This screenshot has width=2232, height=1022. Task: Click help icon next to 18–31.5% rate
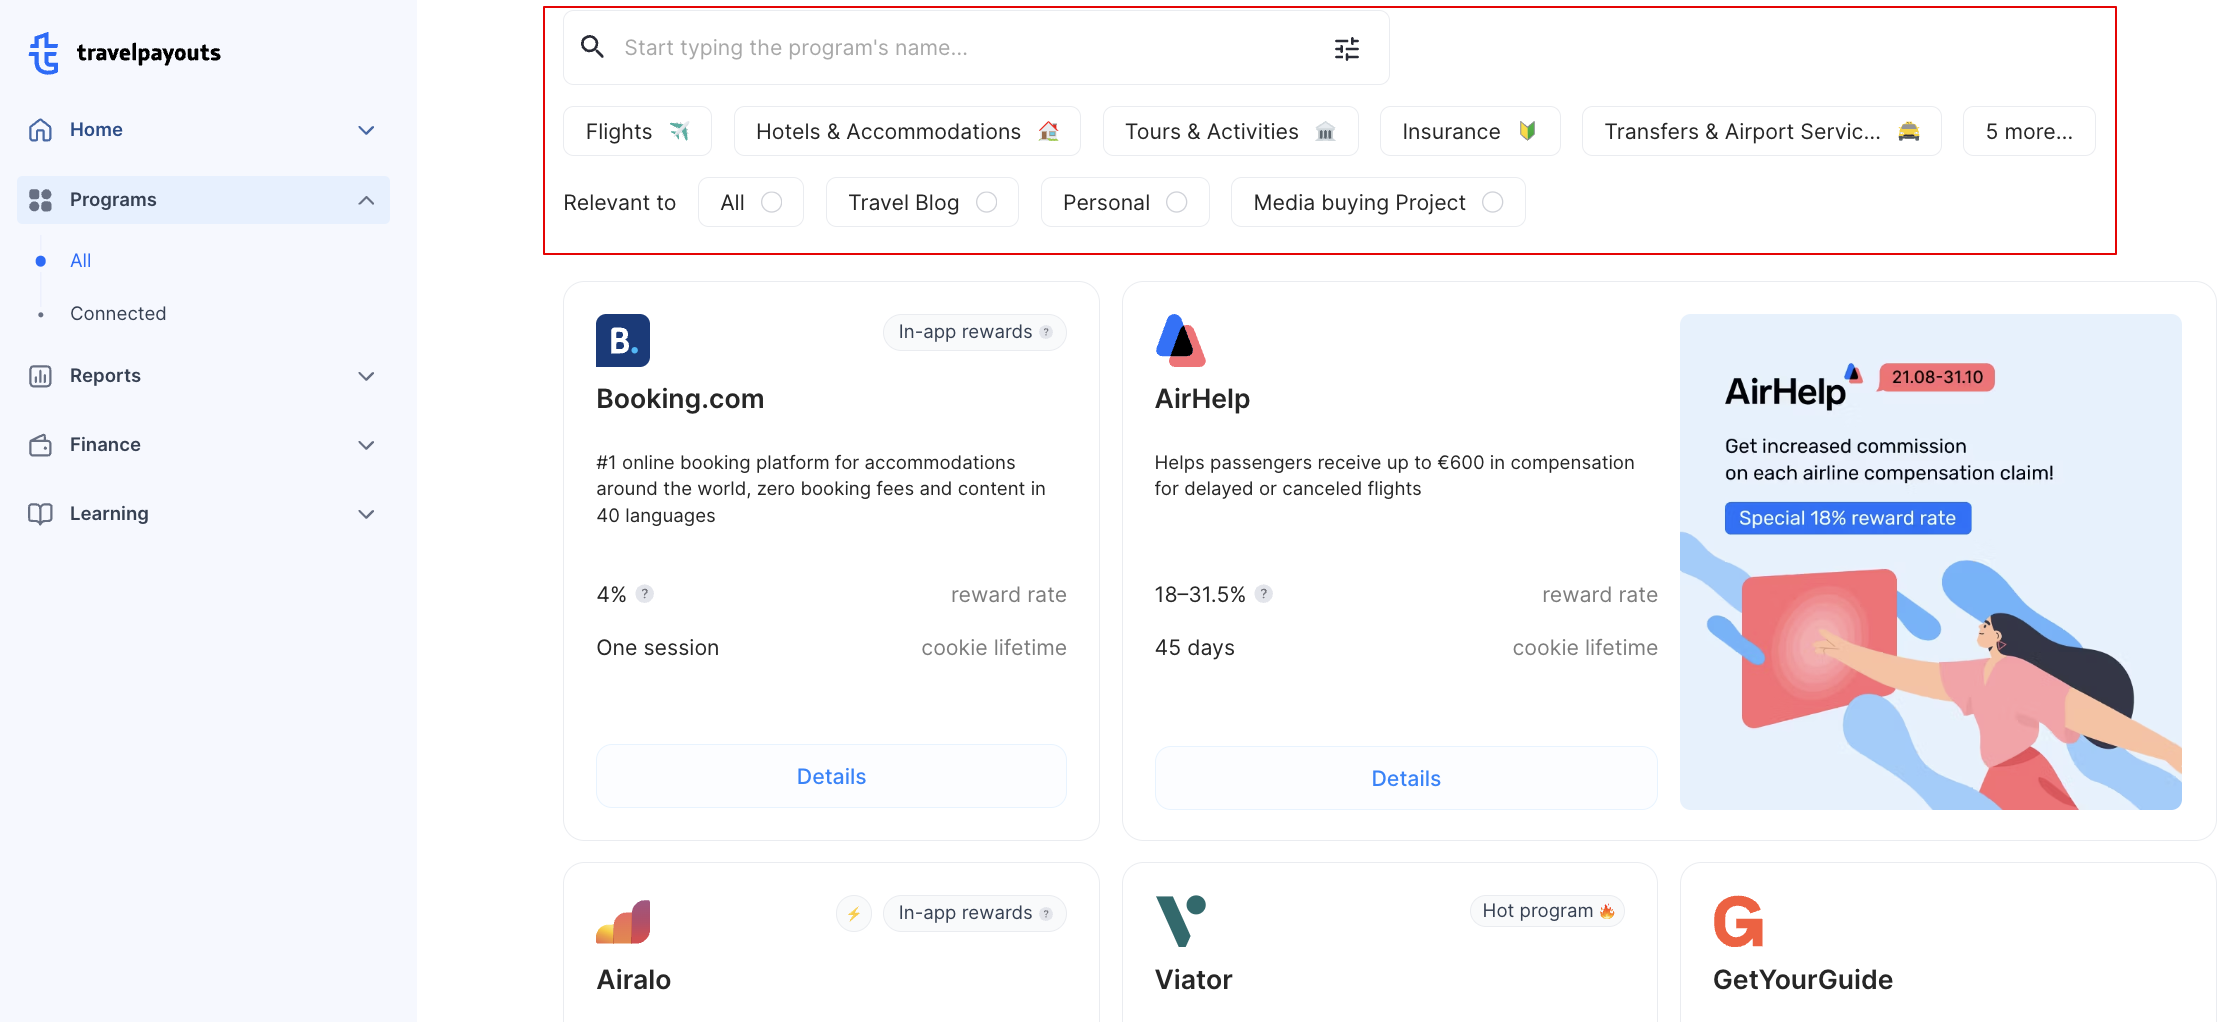point(1264,594)
